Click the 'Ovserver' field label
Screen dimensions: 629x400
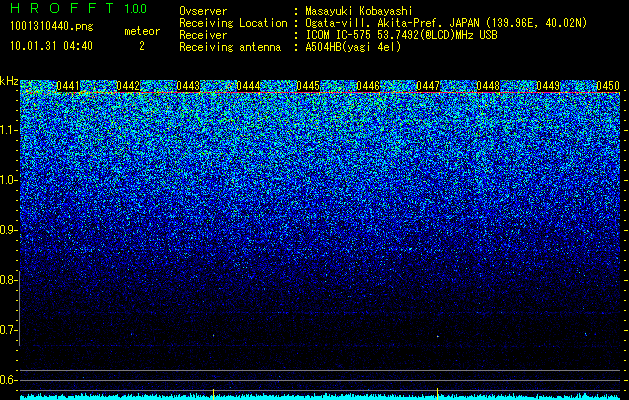(x=203, y=11)
